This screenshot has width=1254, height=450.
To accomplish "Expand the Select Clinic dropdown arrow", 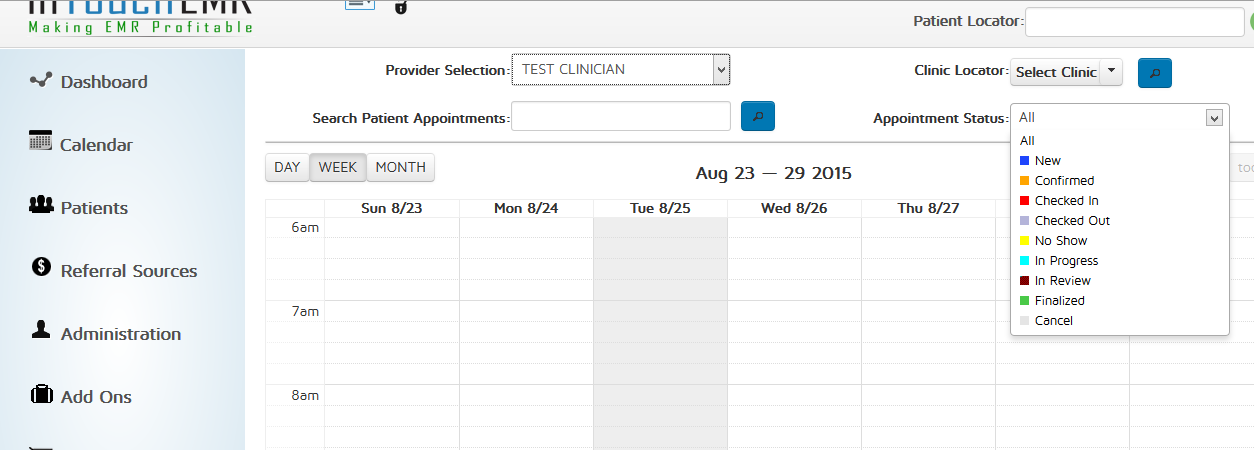I will click(x=1113, y=72).
